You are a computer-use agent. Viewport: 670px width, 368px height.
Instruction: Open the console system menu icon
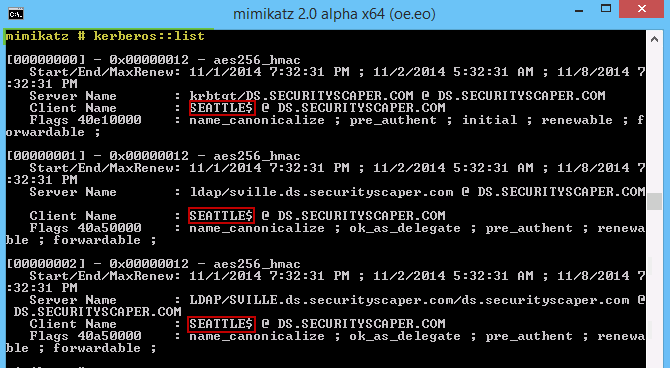(x=16, y=14)
